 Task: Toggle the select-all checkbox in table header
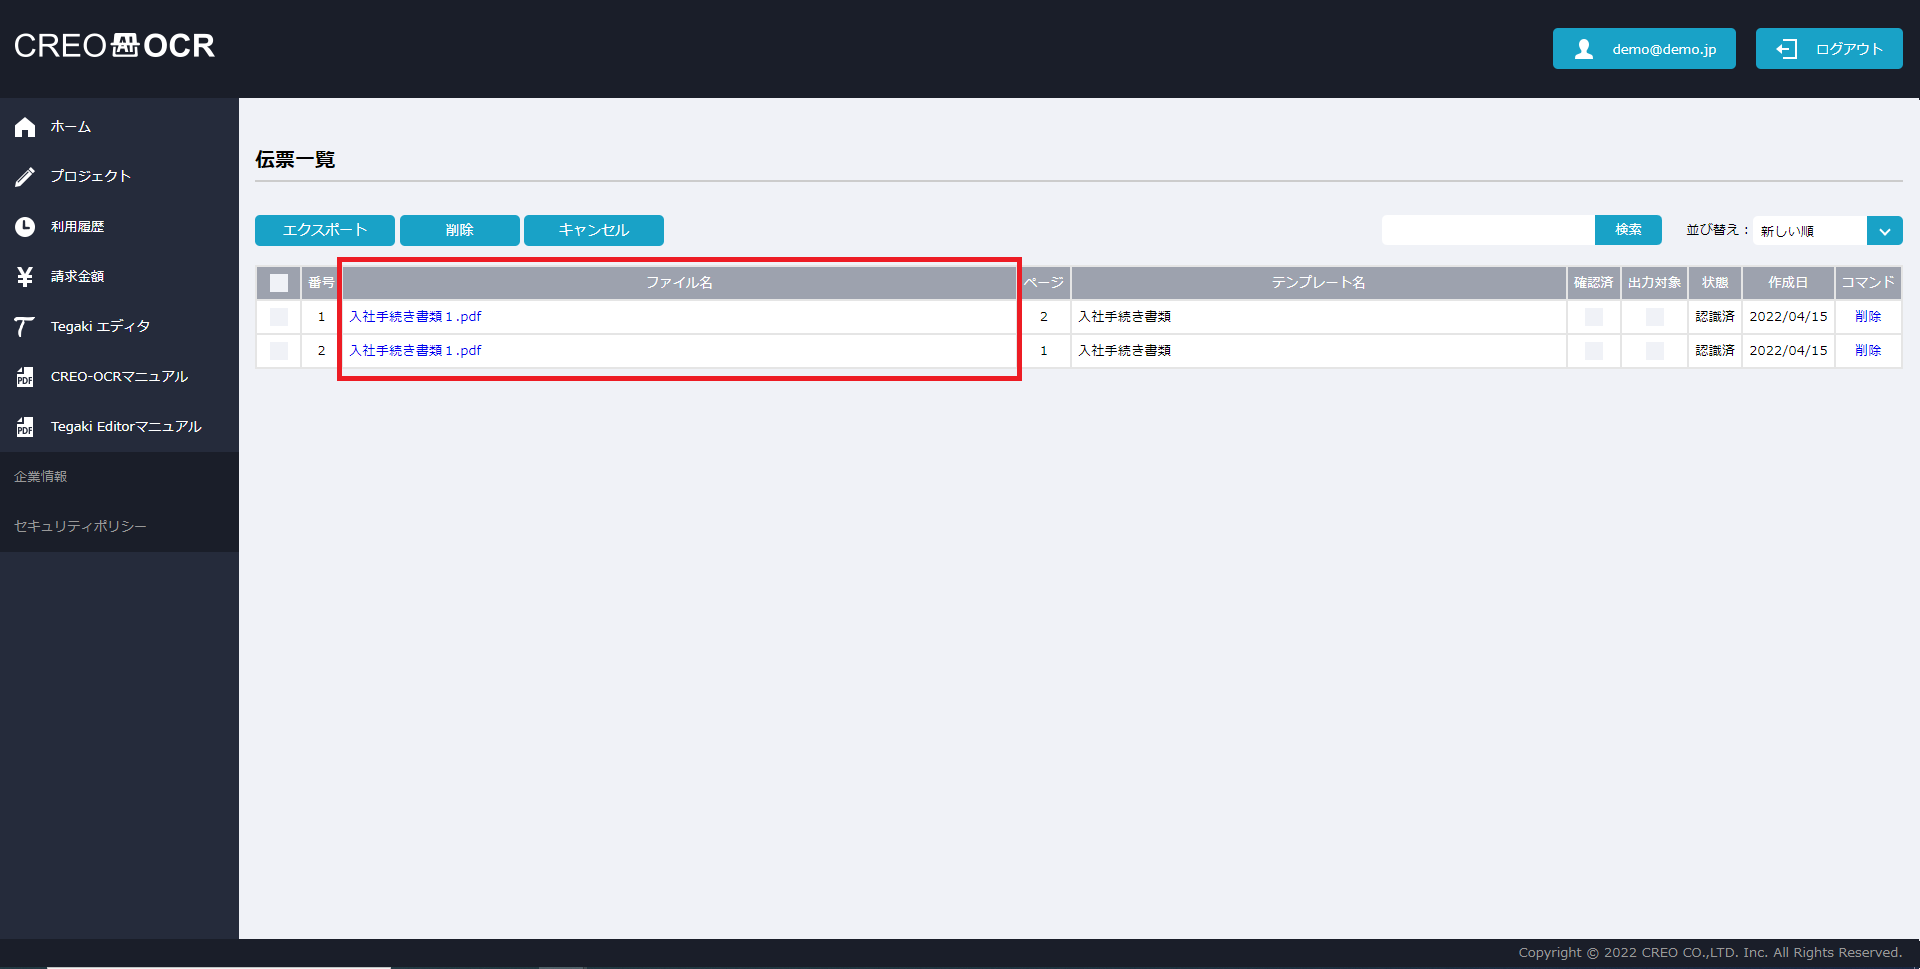pyautogui.click(x=279, y=283)
